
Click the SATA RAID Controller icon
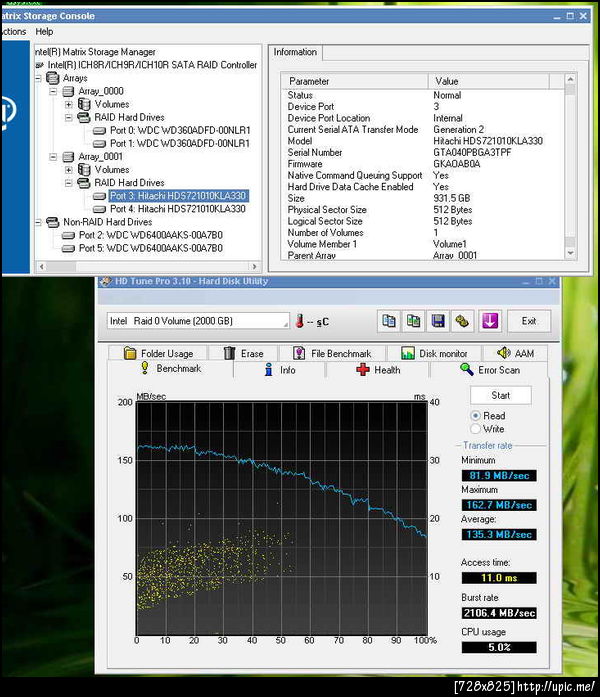[x=39, y=65]
